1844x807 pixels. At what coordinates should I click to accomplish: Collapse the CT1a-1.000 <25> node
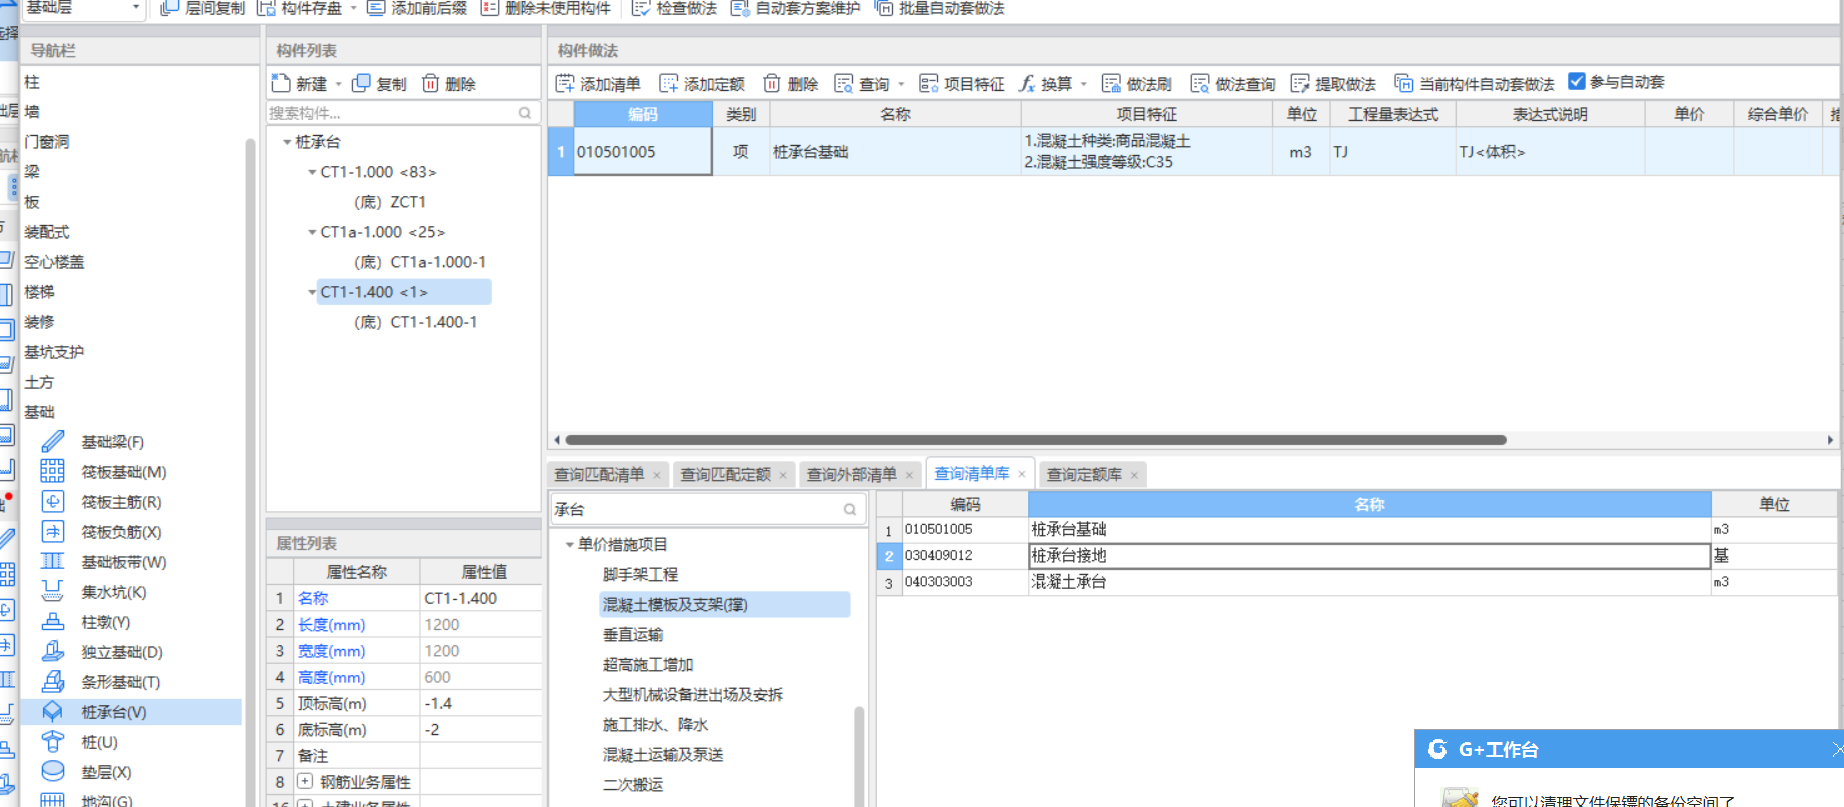312,232
